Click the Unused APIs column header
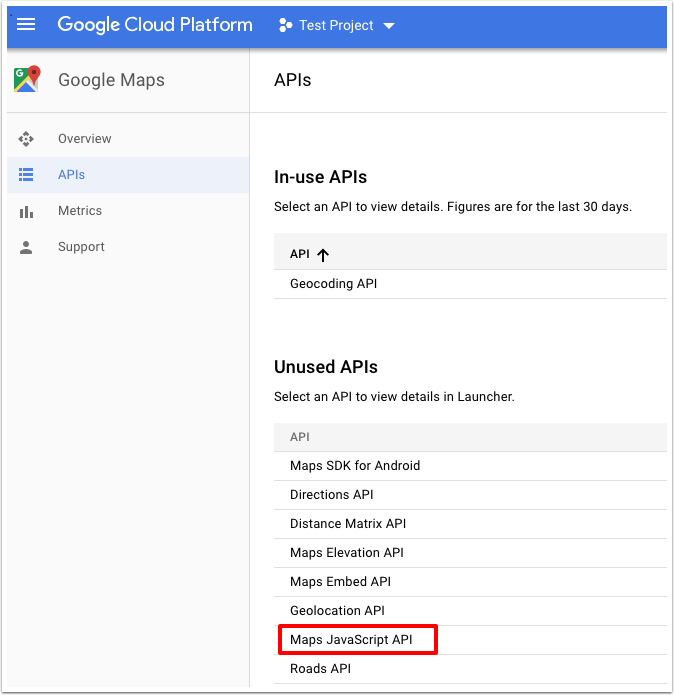Image resolution: width=674 pixels, height=695 pixels. pos(300,437)
